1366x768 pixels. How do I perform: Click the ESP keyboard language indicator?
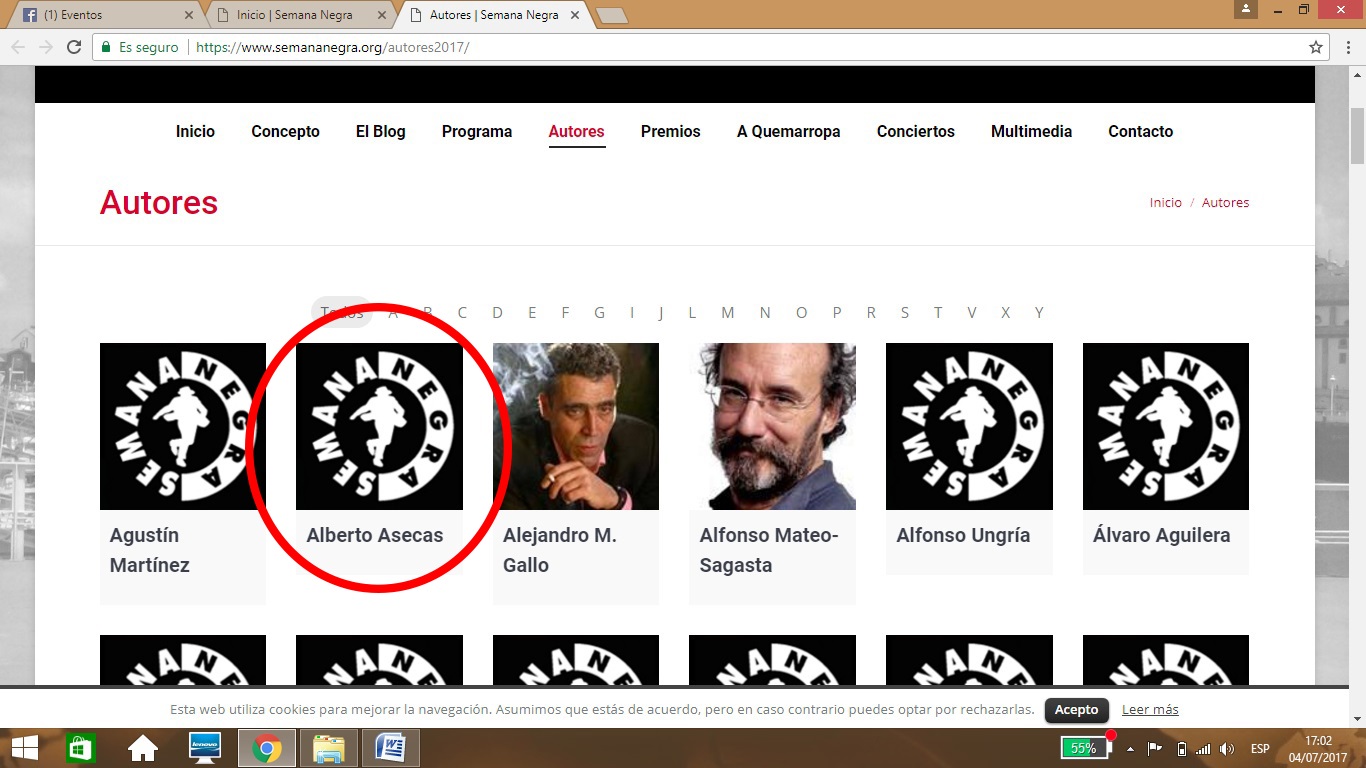[x=1260, y=749]
